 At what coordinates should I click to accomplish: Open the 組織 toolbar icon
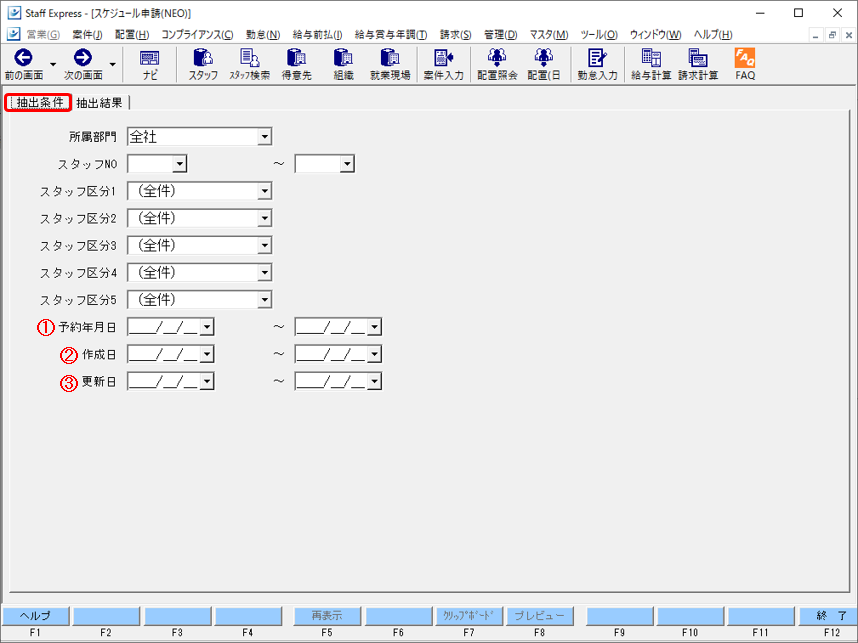click(x=343, y=57)
